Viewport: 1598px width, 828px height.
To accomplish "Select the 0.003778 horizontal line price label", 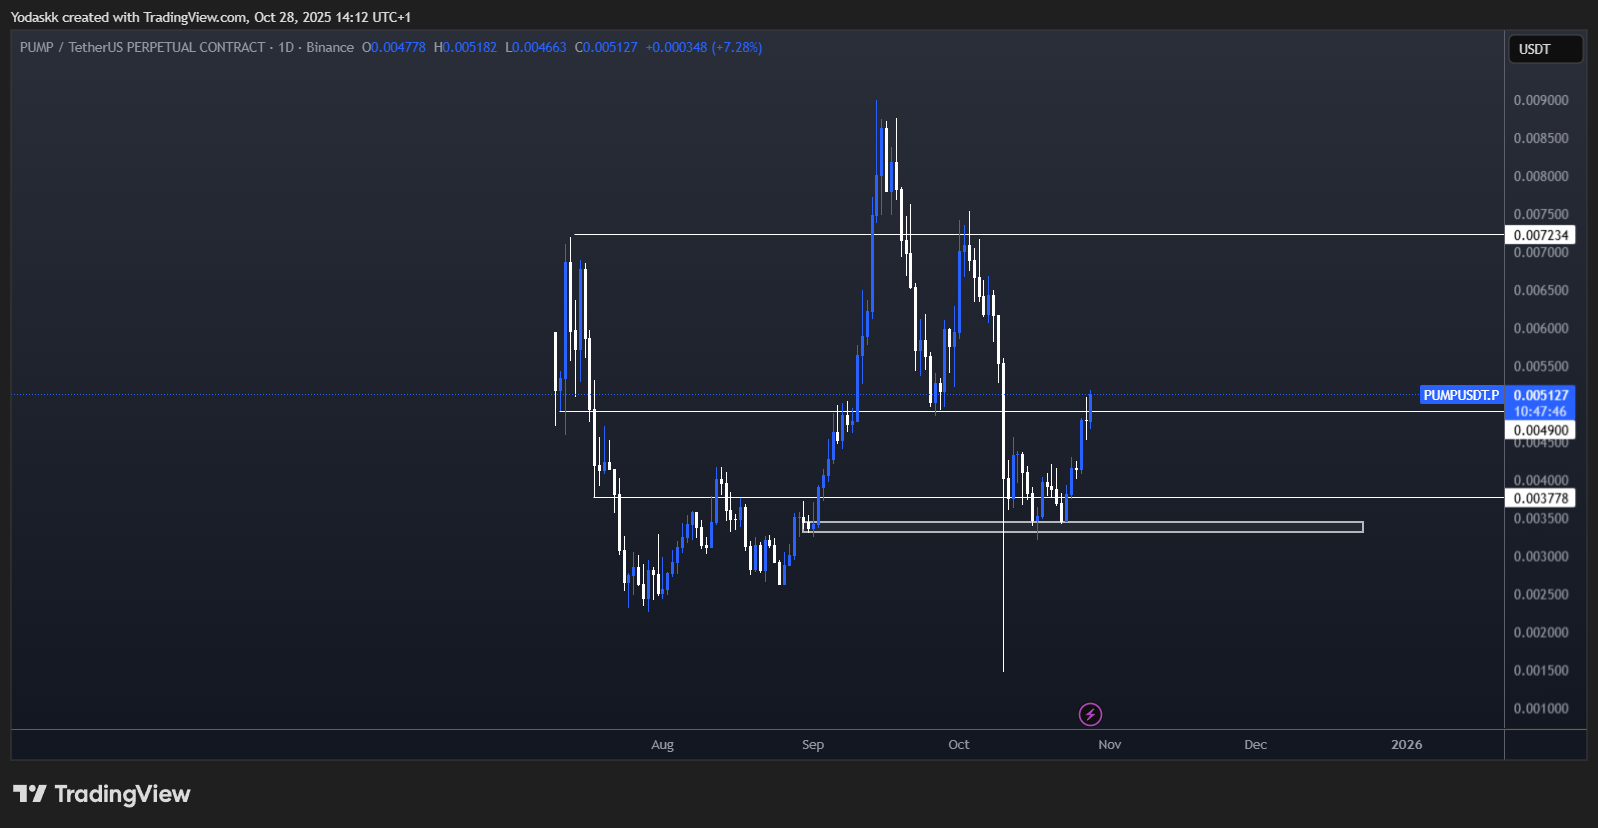I will [1541, 498].
